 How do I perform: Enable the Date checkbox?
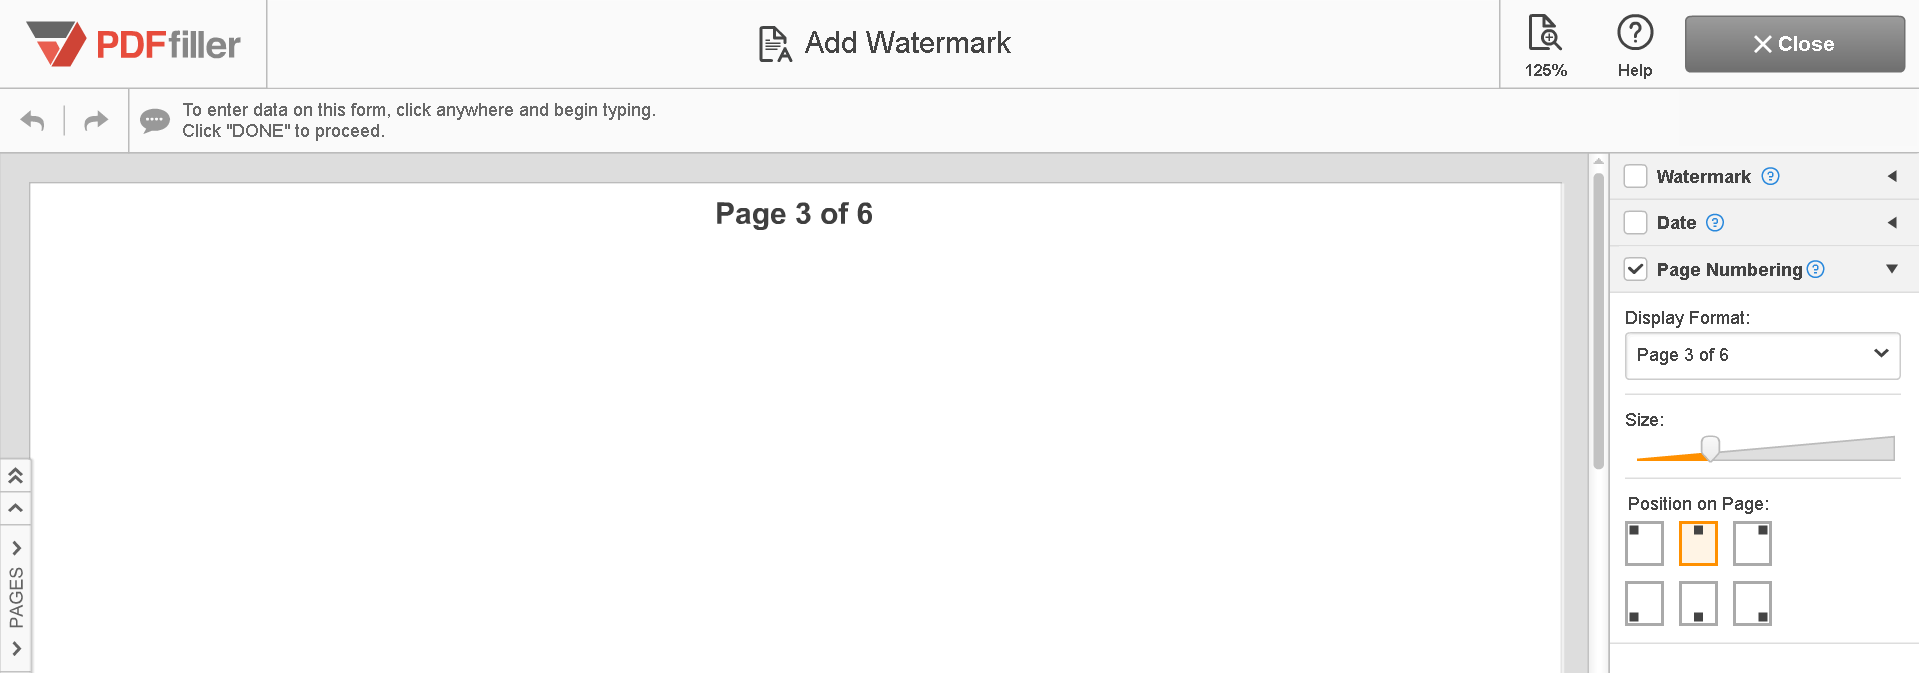click(x=1635, y=222)
